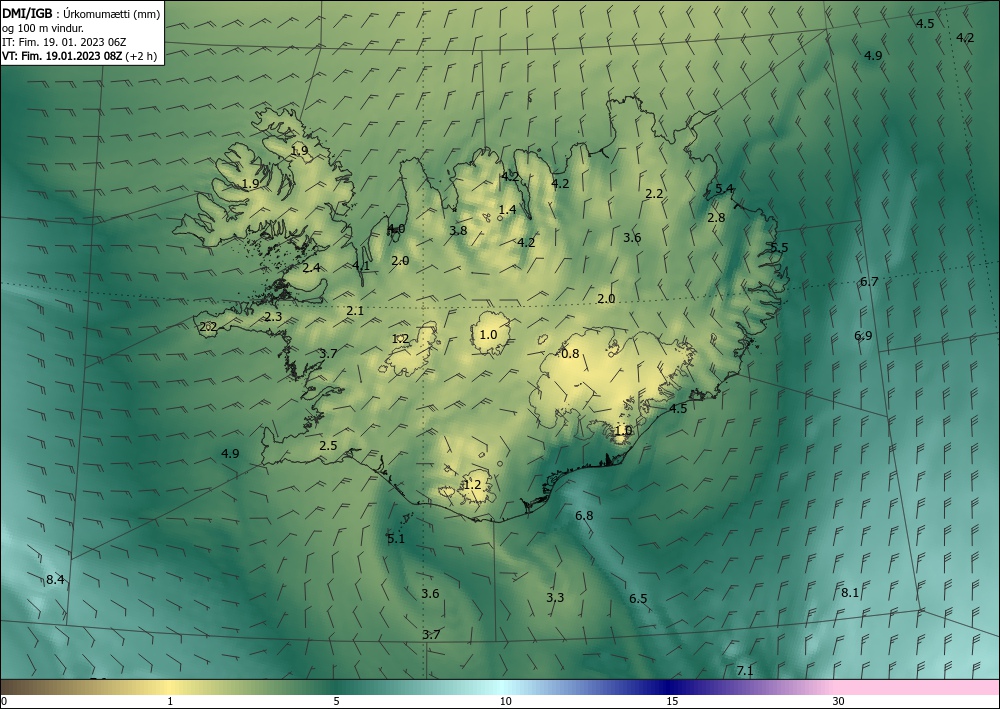Click the 0.8 value on the large glacier
The width and height of the screenshot is (1000, 709).
[570, 353]
